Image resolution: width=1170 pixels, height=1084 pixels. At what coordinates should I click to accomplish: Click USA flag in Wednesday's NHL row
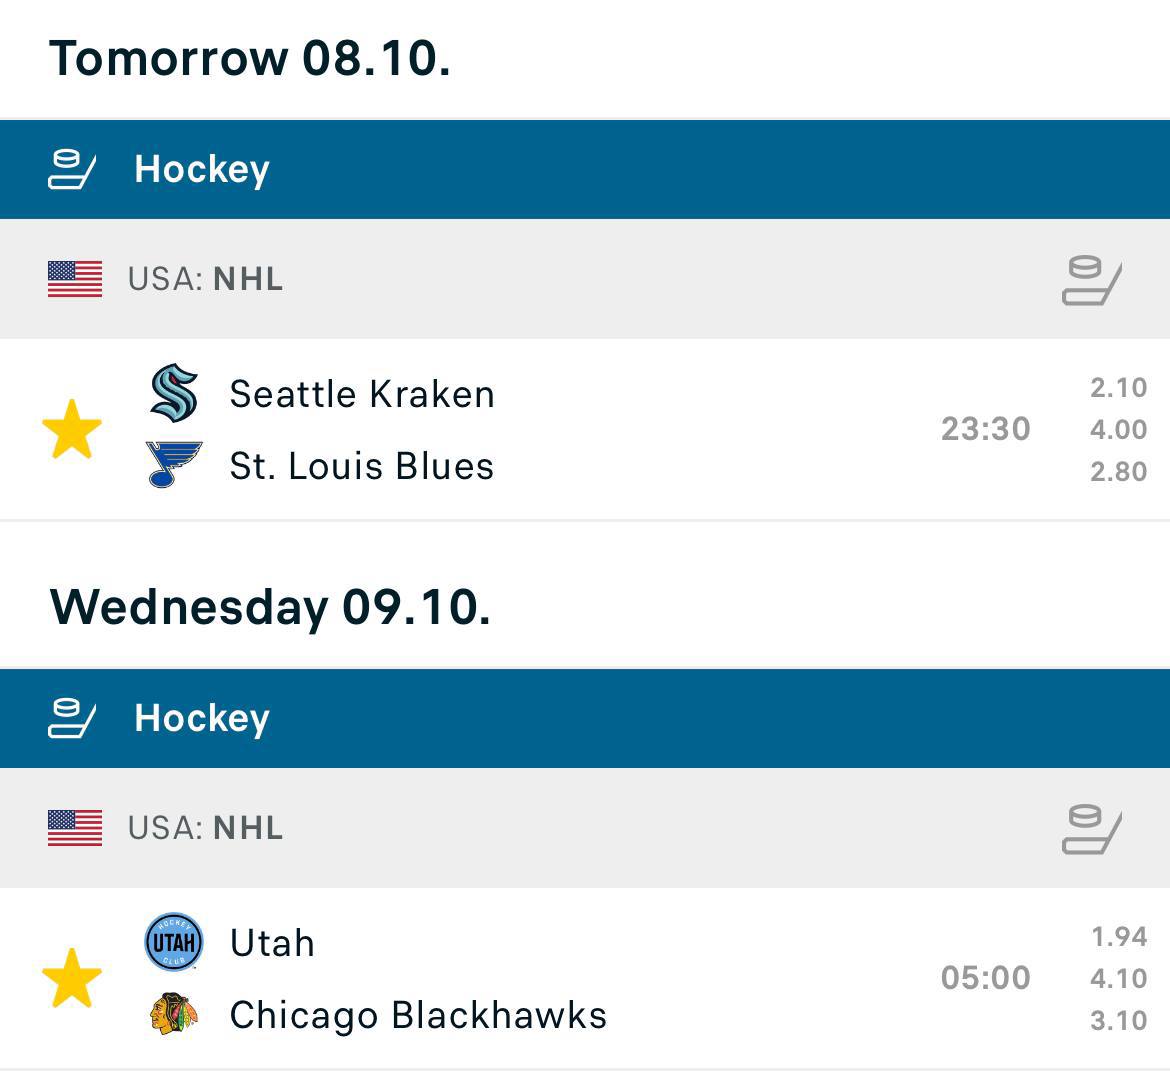click(x=75, y=828)
